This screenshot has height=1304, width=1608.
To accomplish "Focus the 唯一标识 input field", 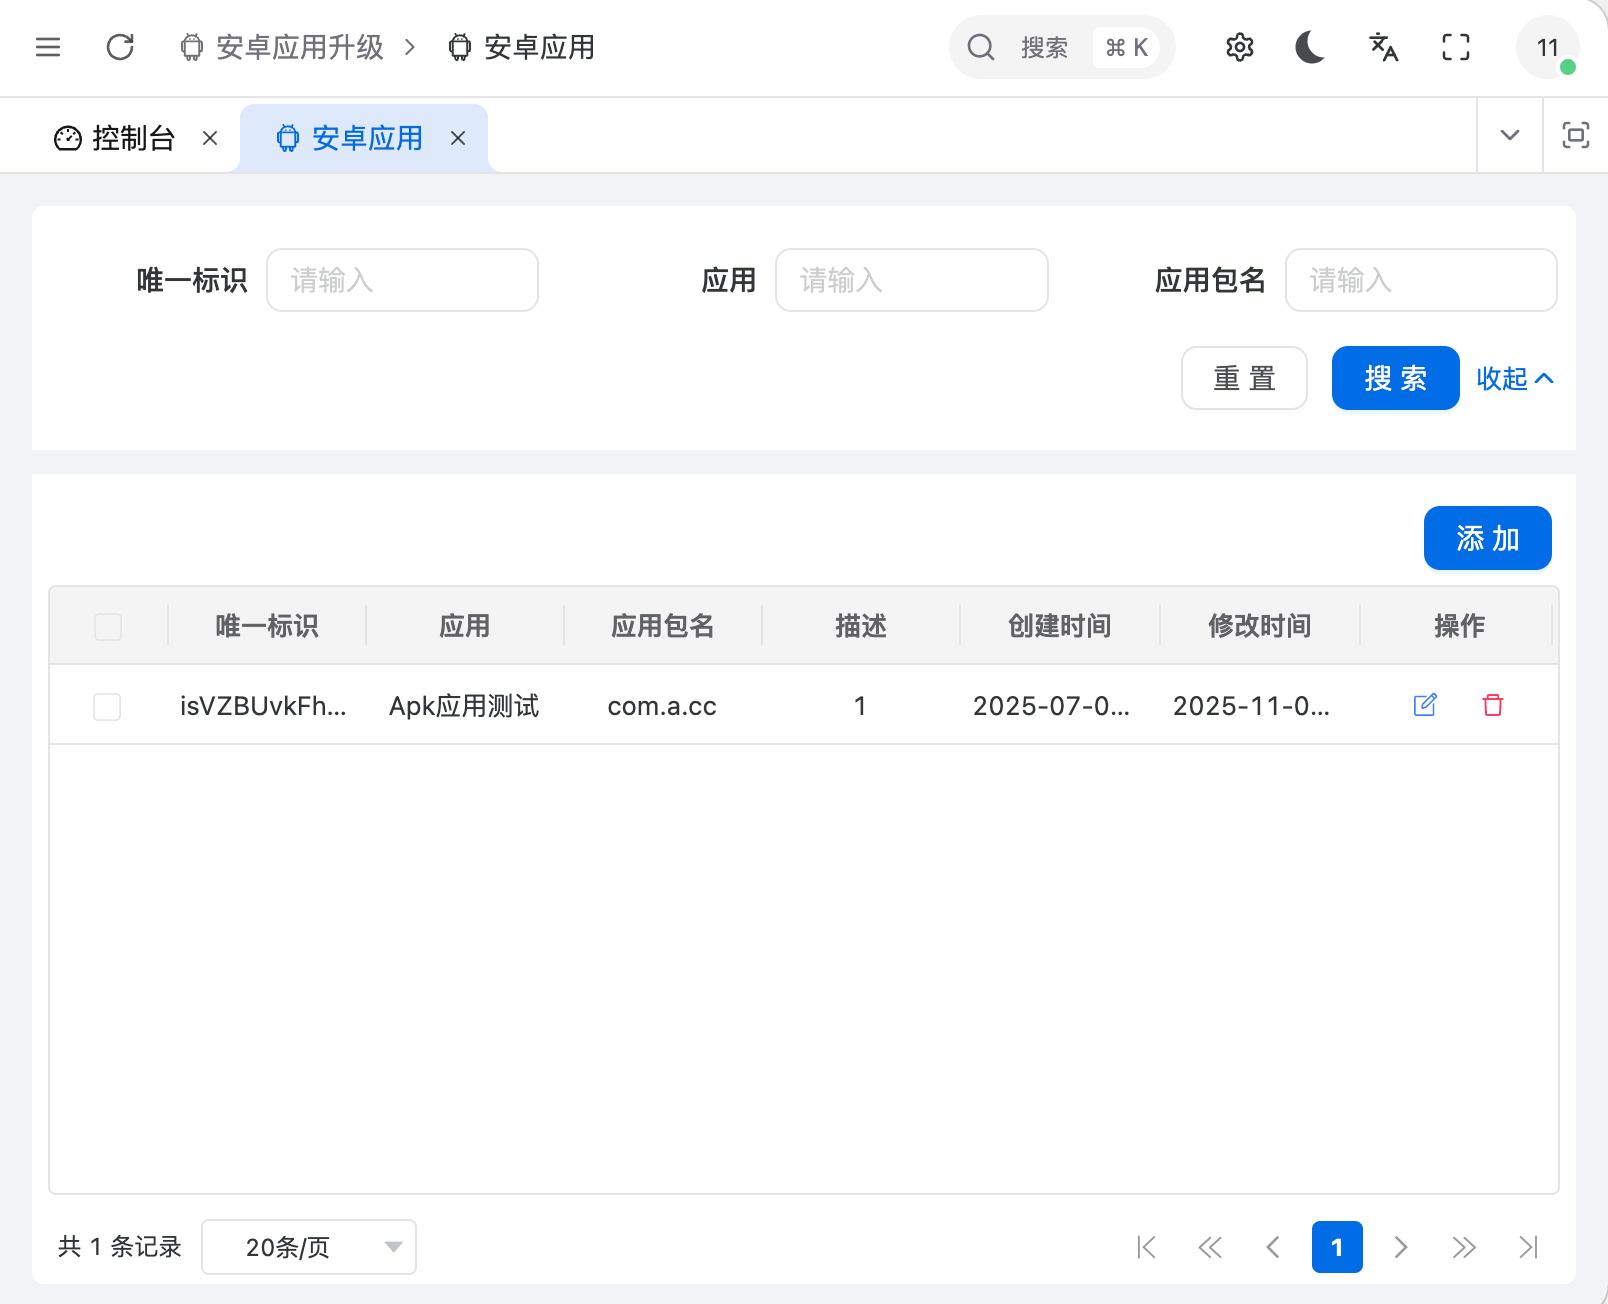I will [x=402, y=280].
